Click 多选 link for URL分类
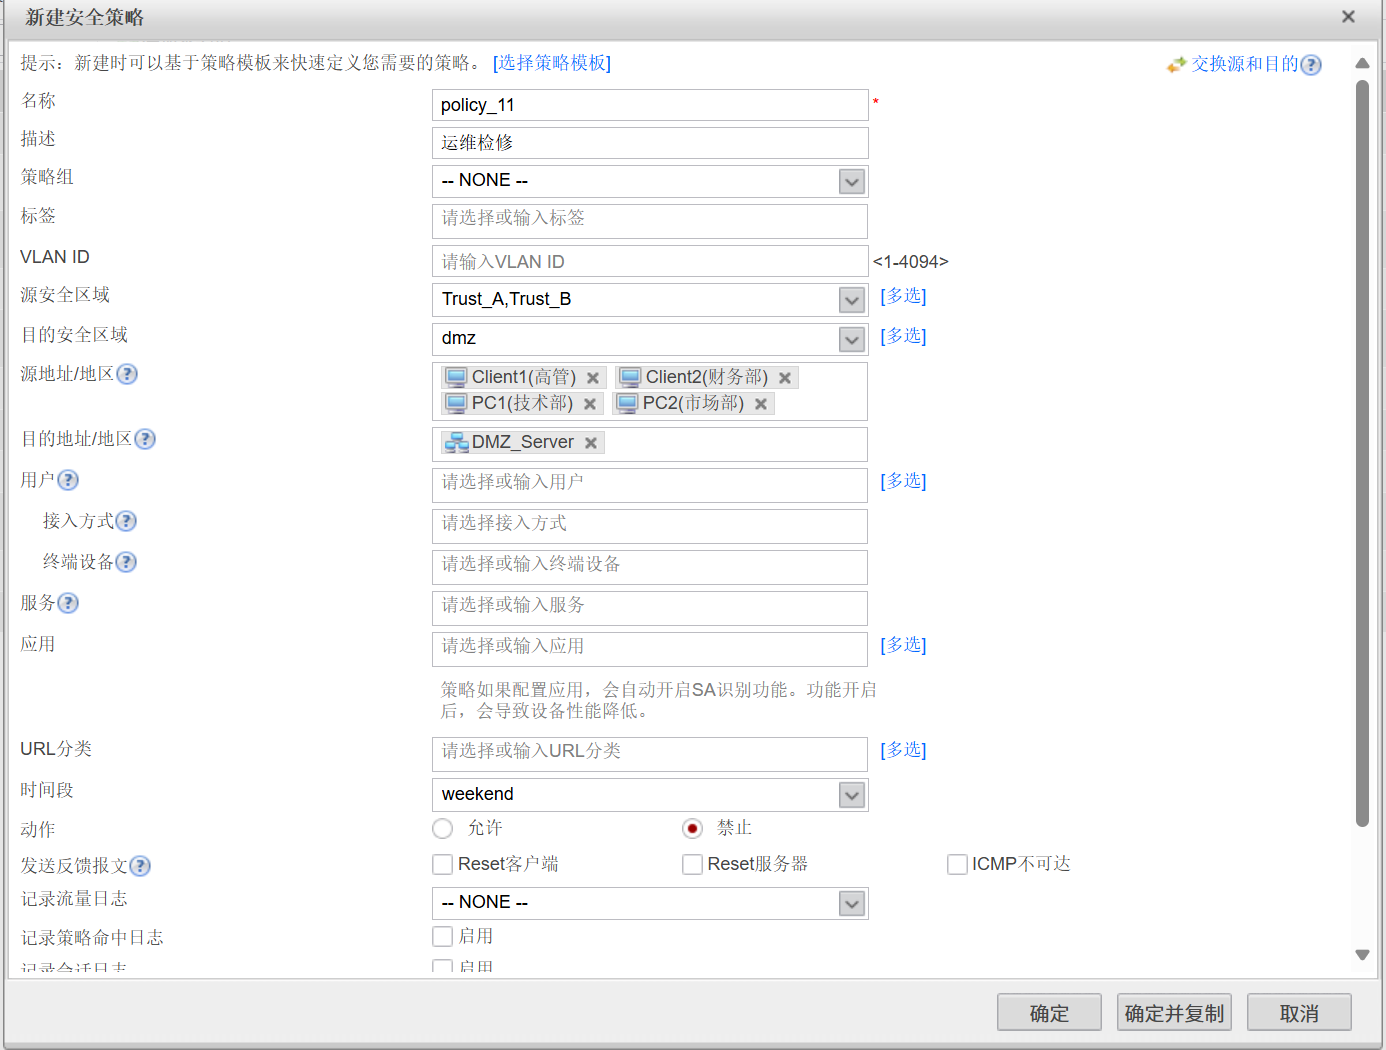The height and width of the screenshot is (1050, 1386). 903,750
